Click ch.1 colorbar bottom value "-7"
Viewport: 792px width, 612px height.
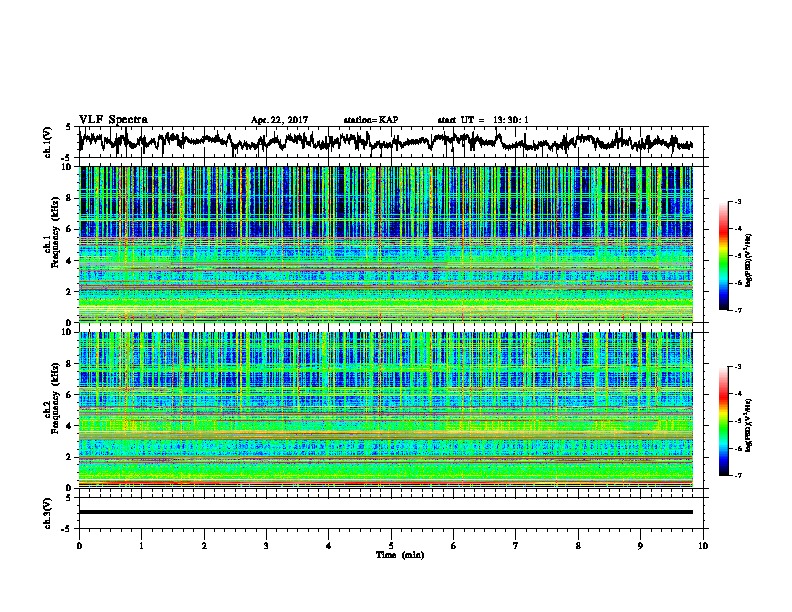click(x=737, y=310)
